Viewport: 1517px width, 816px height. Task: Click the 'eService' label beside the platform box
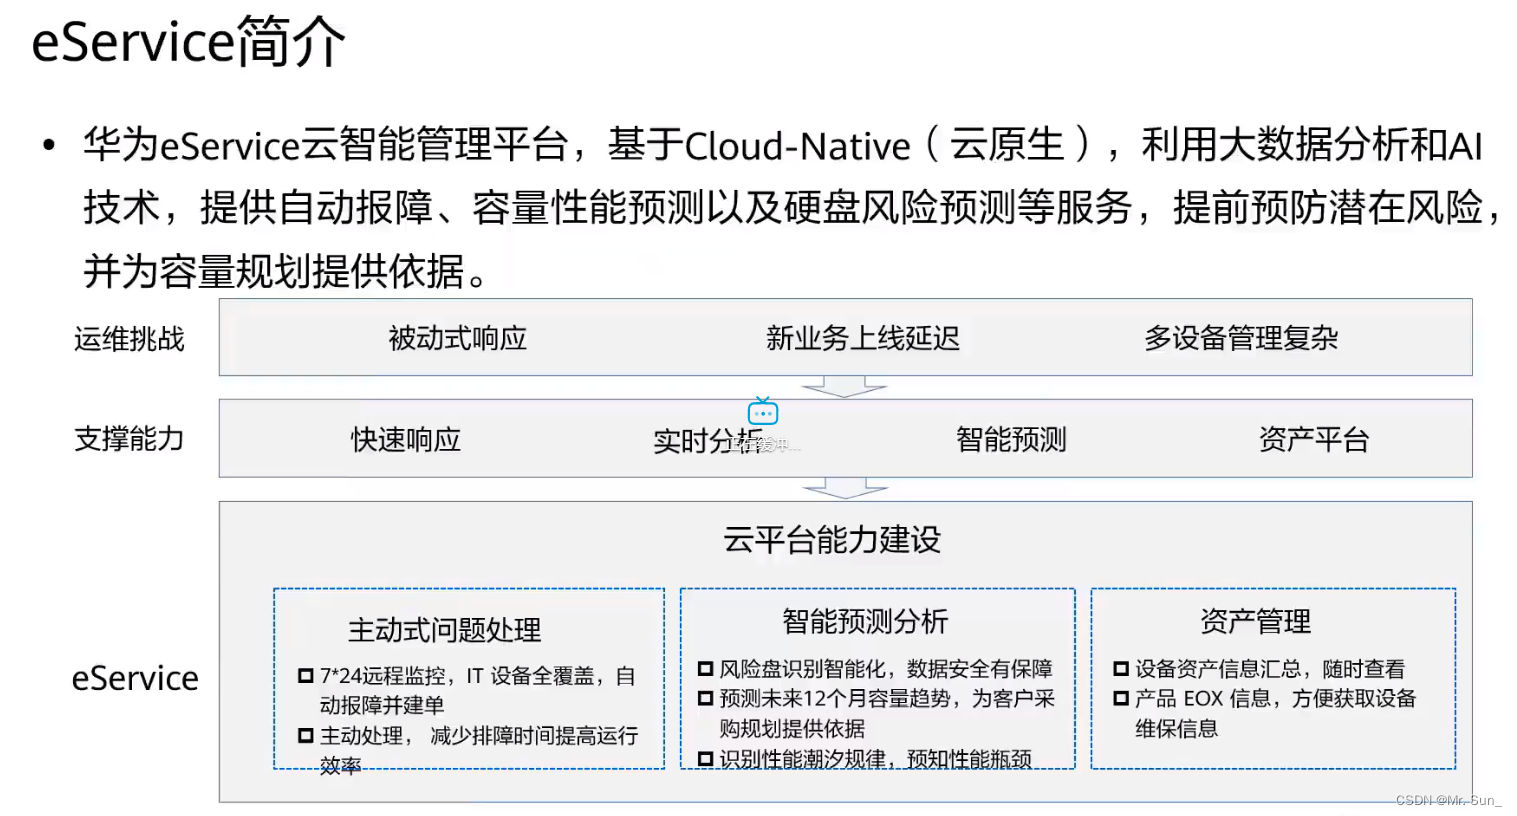[135, 678]
